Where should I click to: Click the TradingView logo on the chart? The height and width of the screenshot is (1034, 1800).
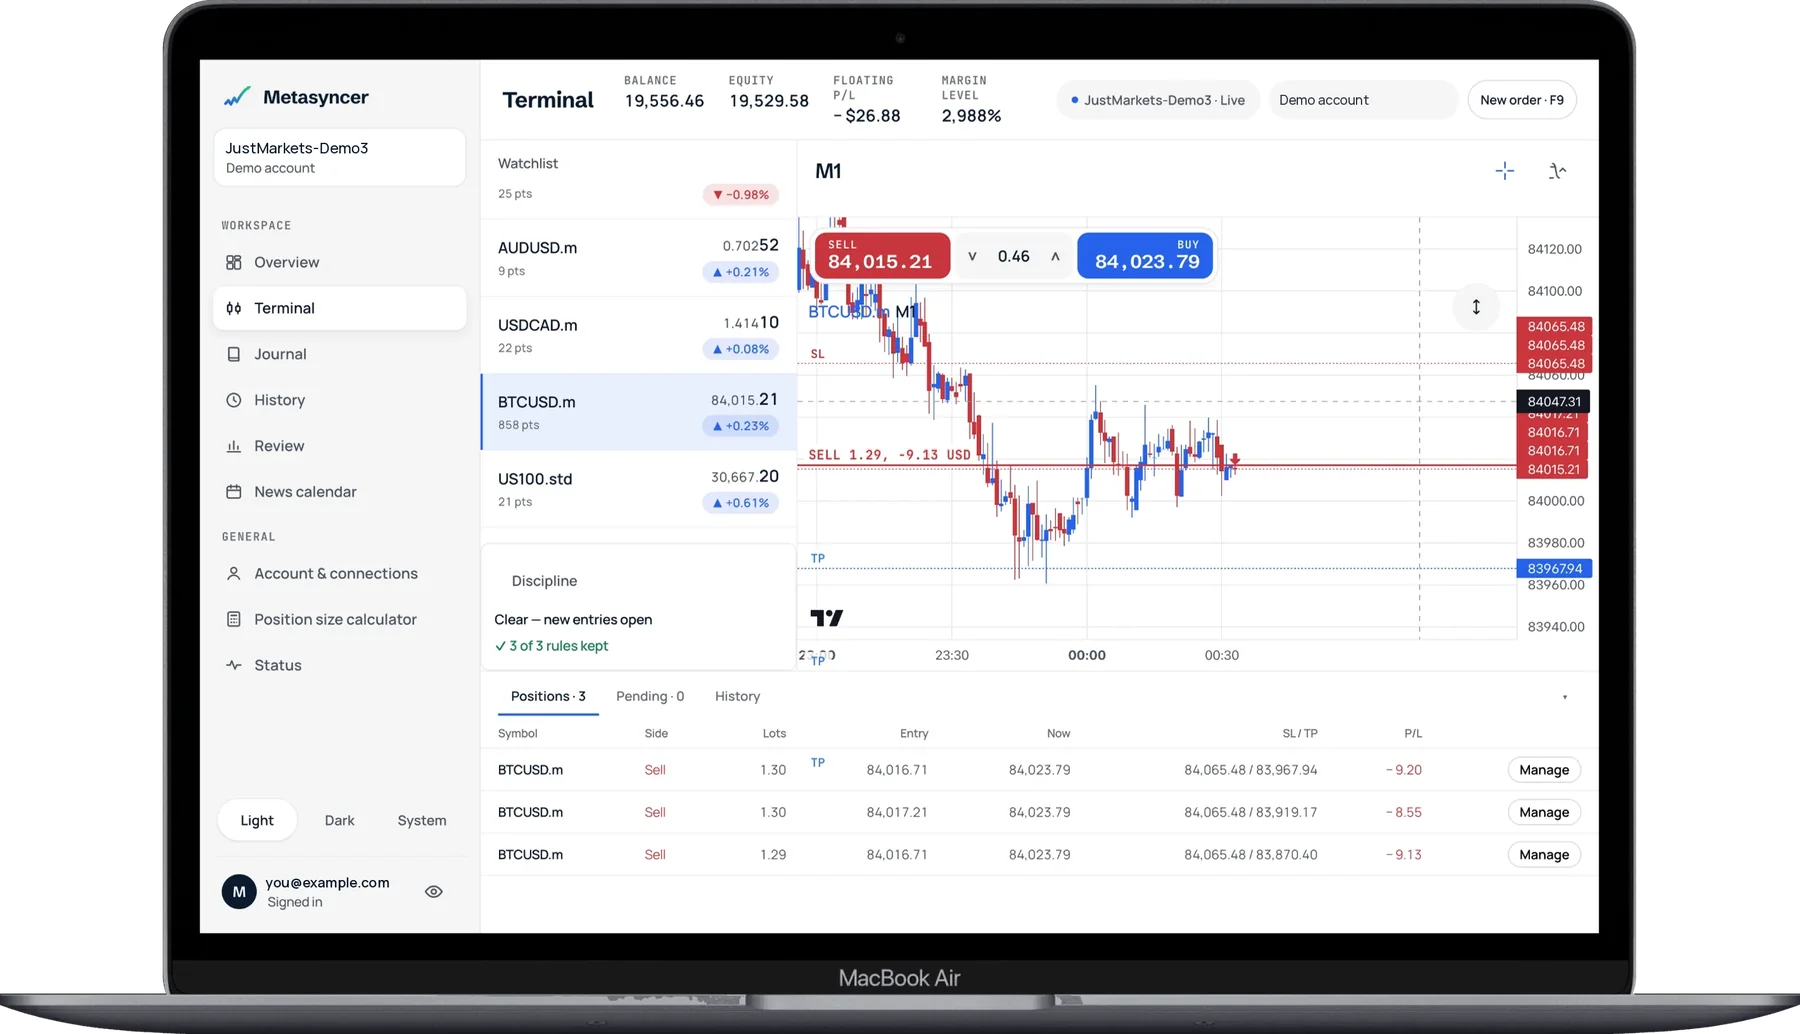(x=826, y=618)
